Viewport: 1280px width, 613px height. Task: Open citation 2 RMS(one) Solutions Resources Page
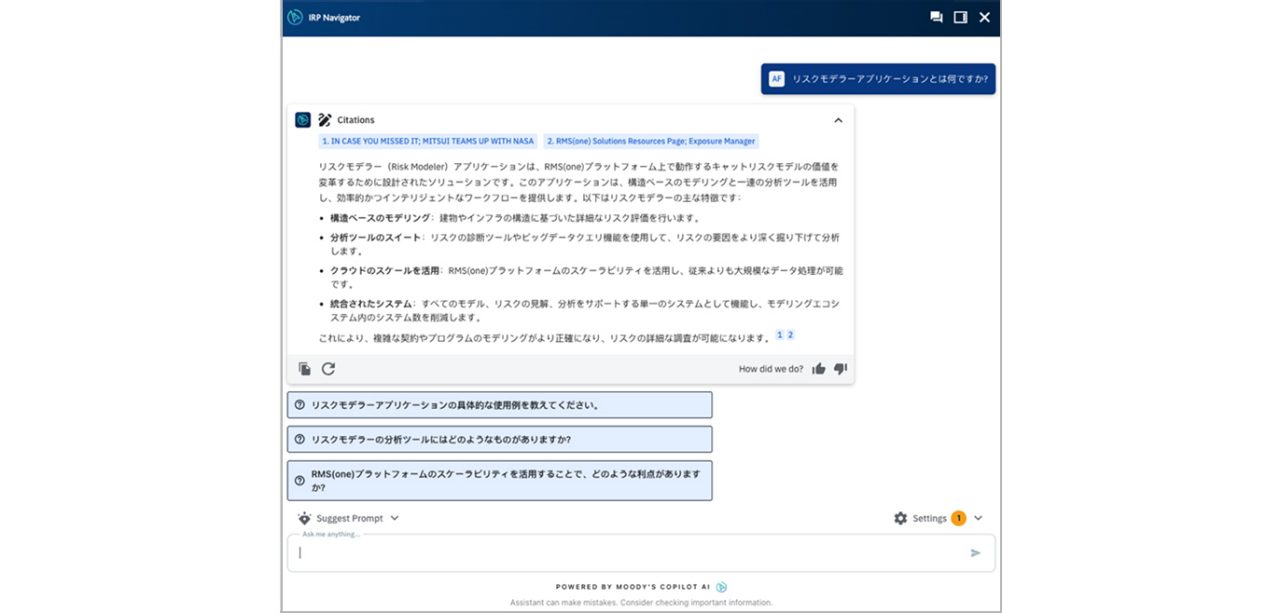point(651,142)
